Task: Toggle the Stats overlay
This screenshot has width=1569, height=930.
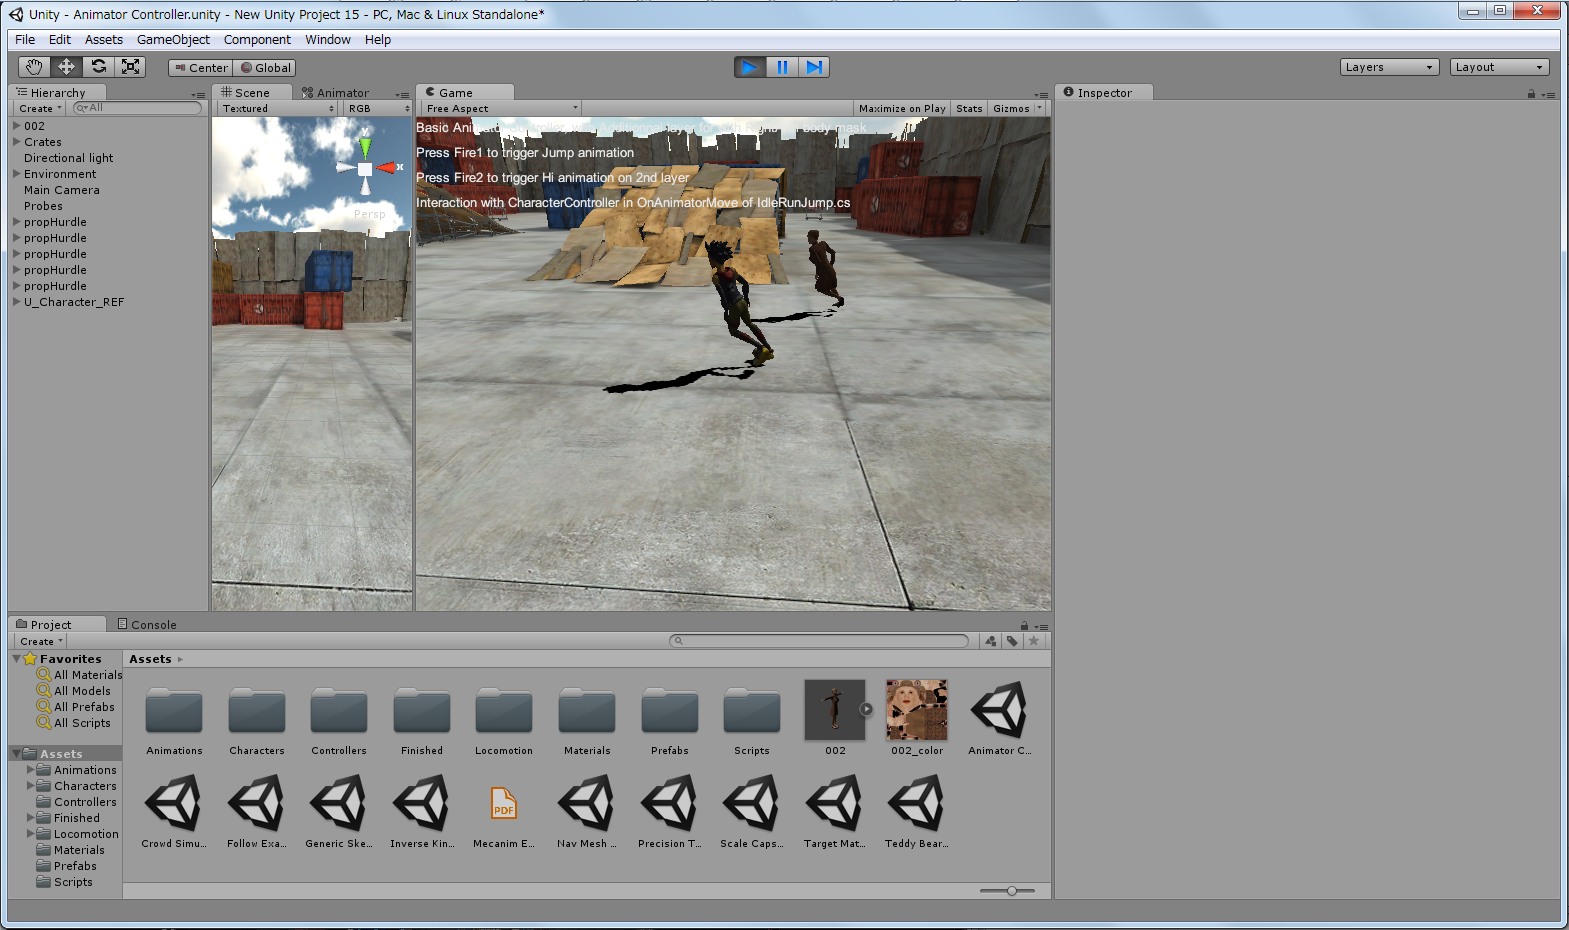Action: pos(969,108)
